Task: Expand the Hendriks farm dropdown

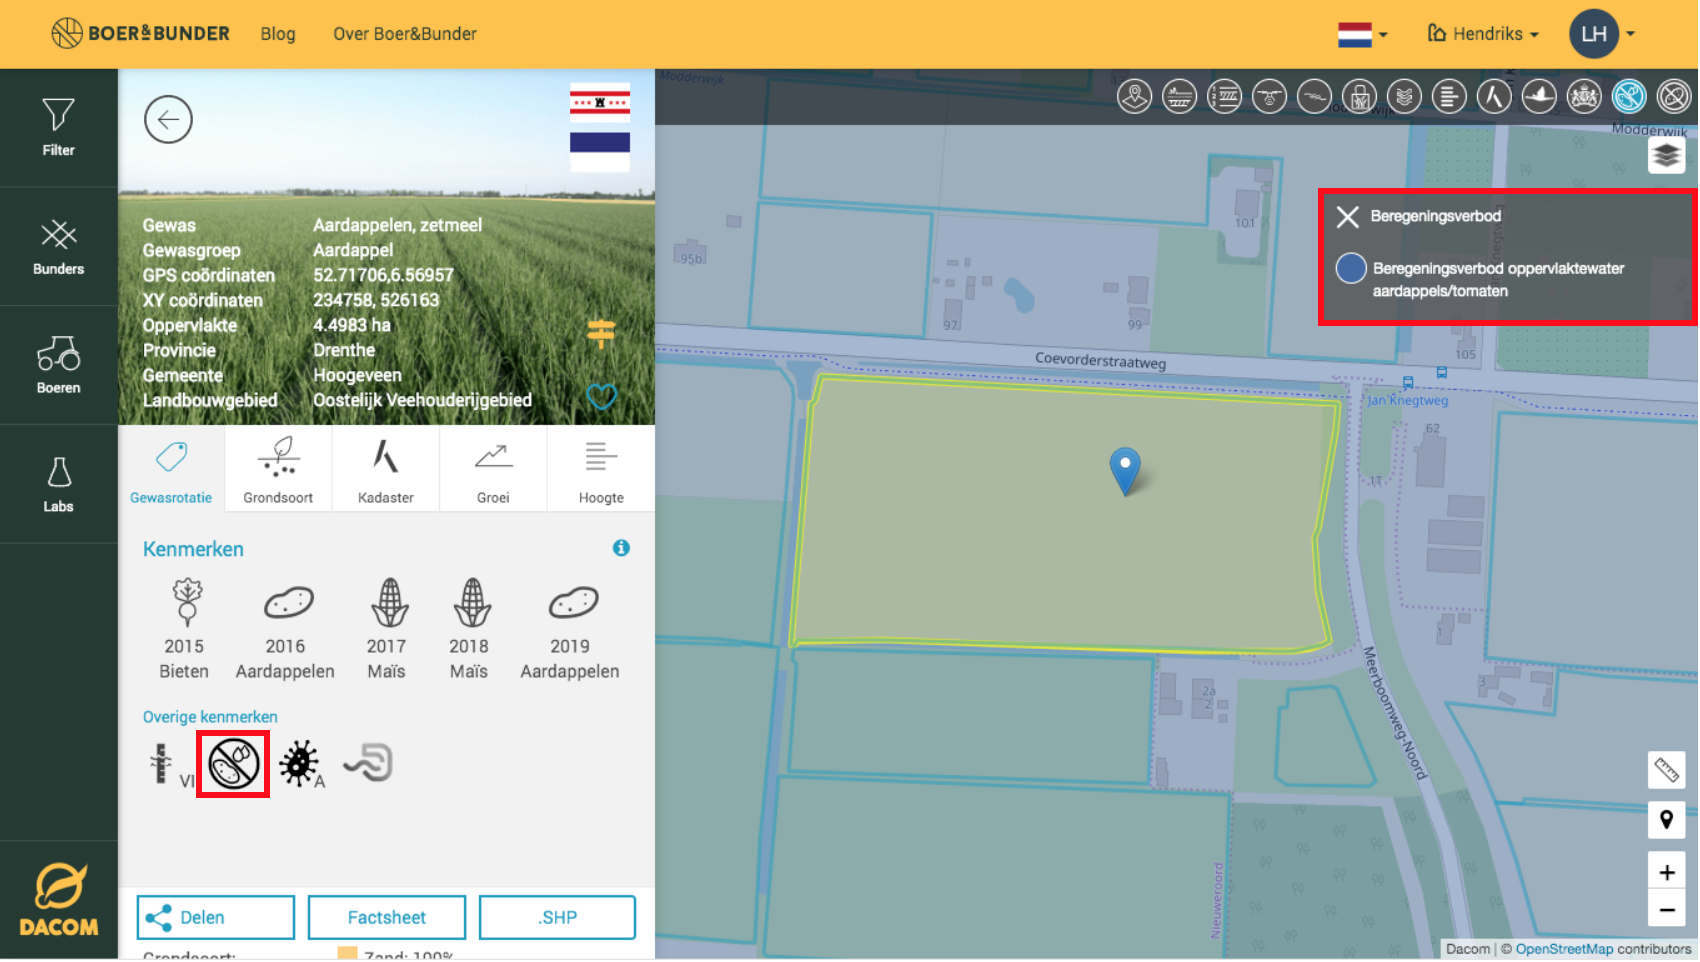Action: point(1483,34)
